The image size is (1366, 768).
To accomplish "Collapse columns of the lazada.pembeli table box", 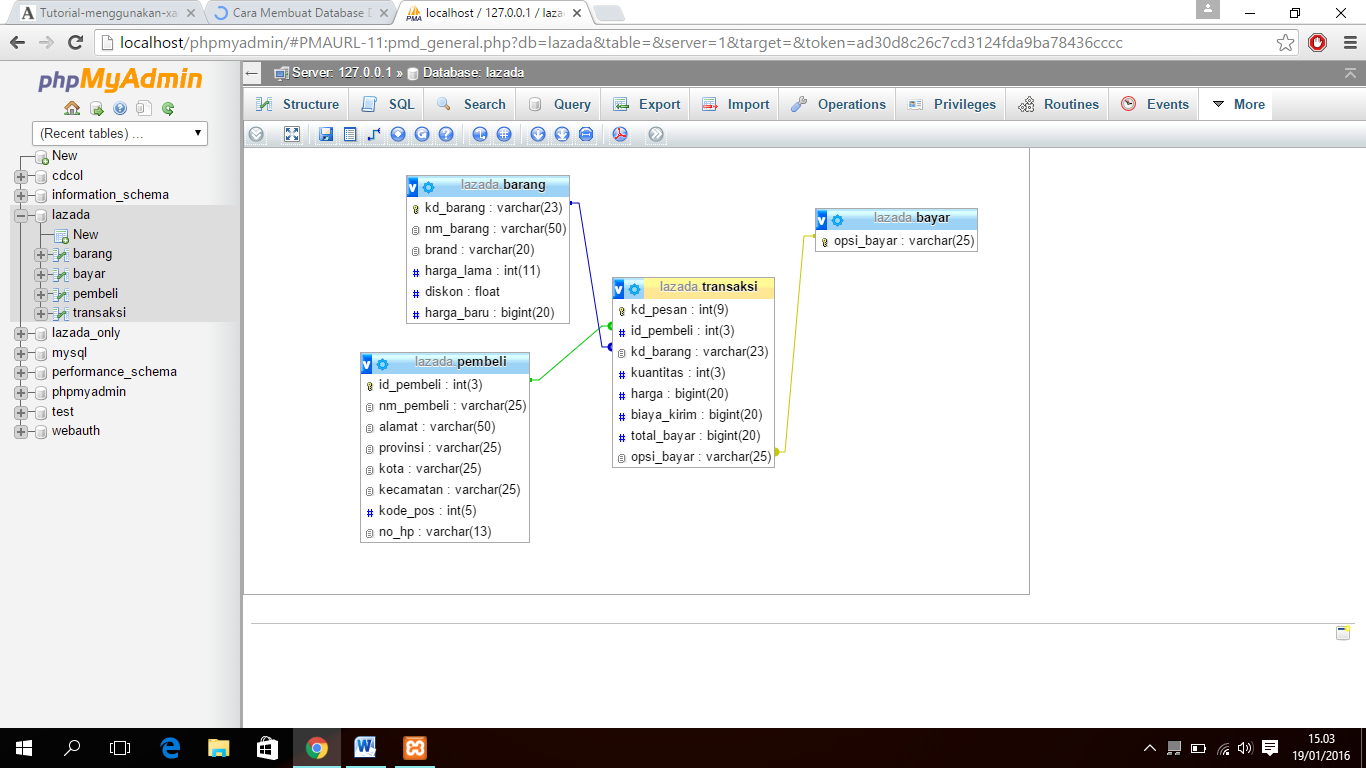I will [367, 364].
